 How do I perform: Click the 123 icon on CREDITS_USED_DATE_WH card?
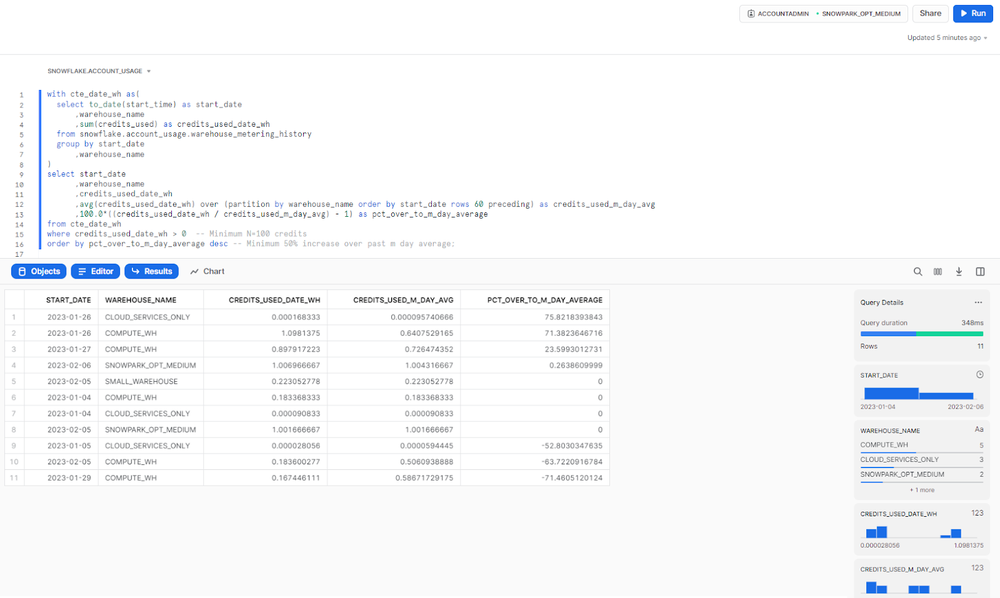[x=977, y=513]
